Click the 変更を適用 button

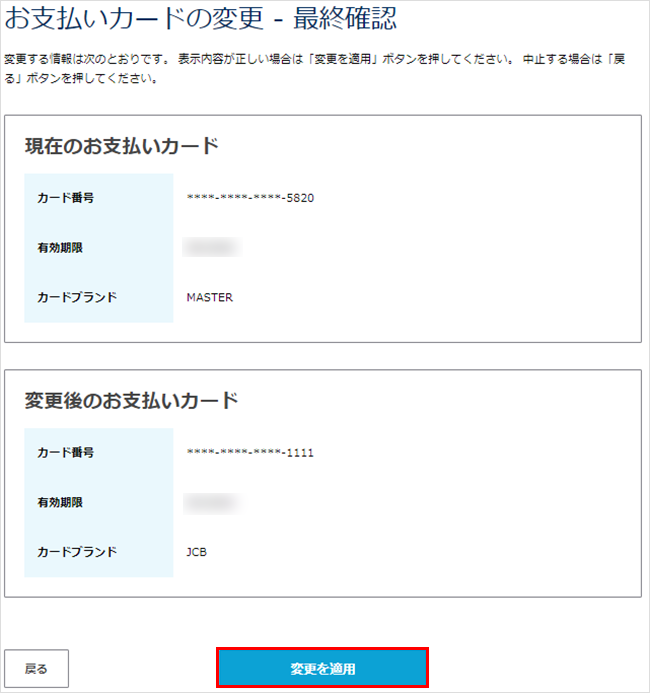click(x=322, y=668)
